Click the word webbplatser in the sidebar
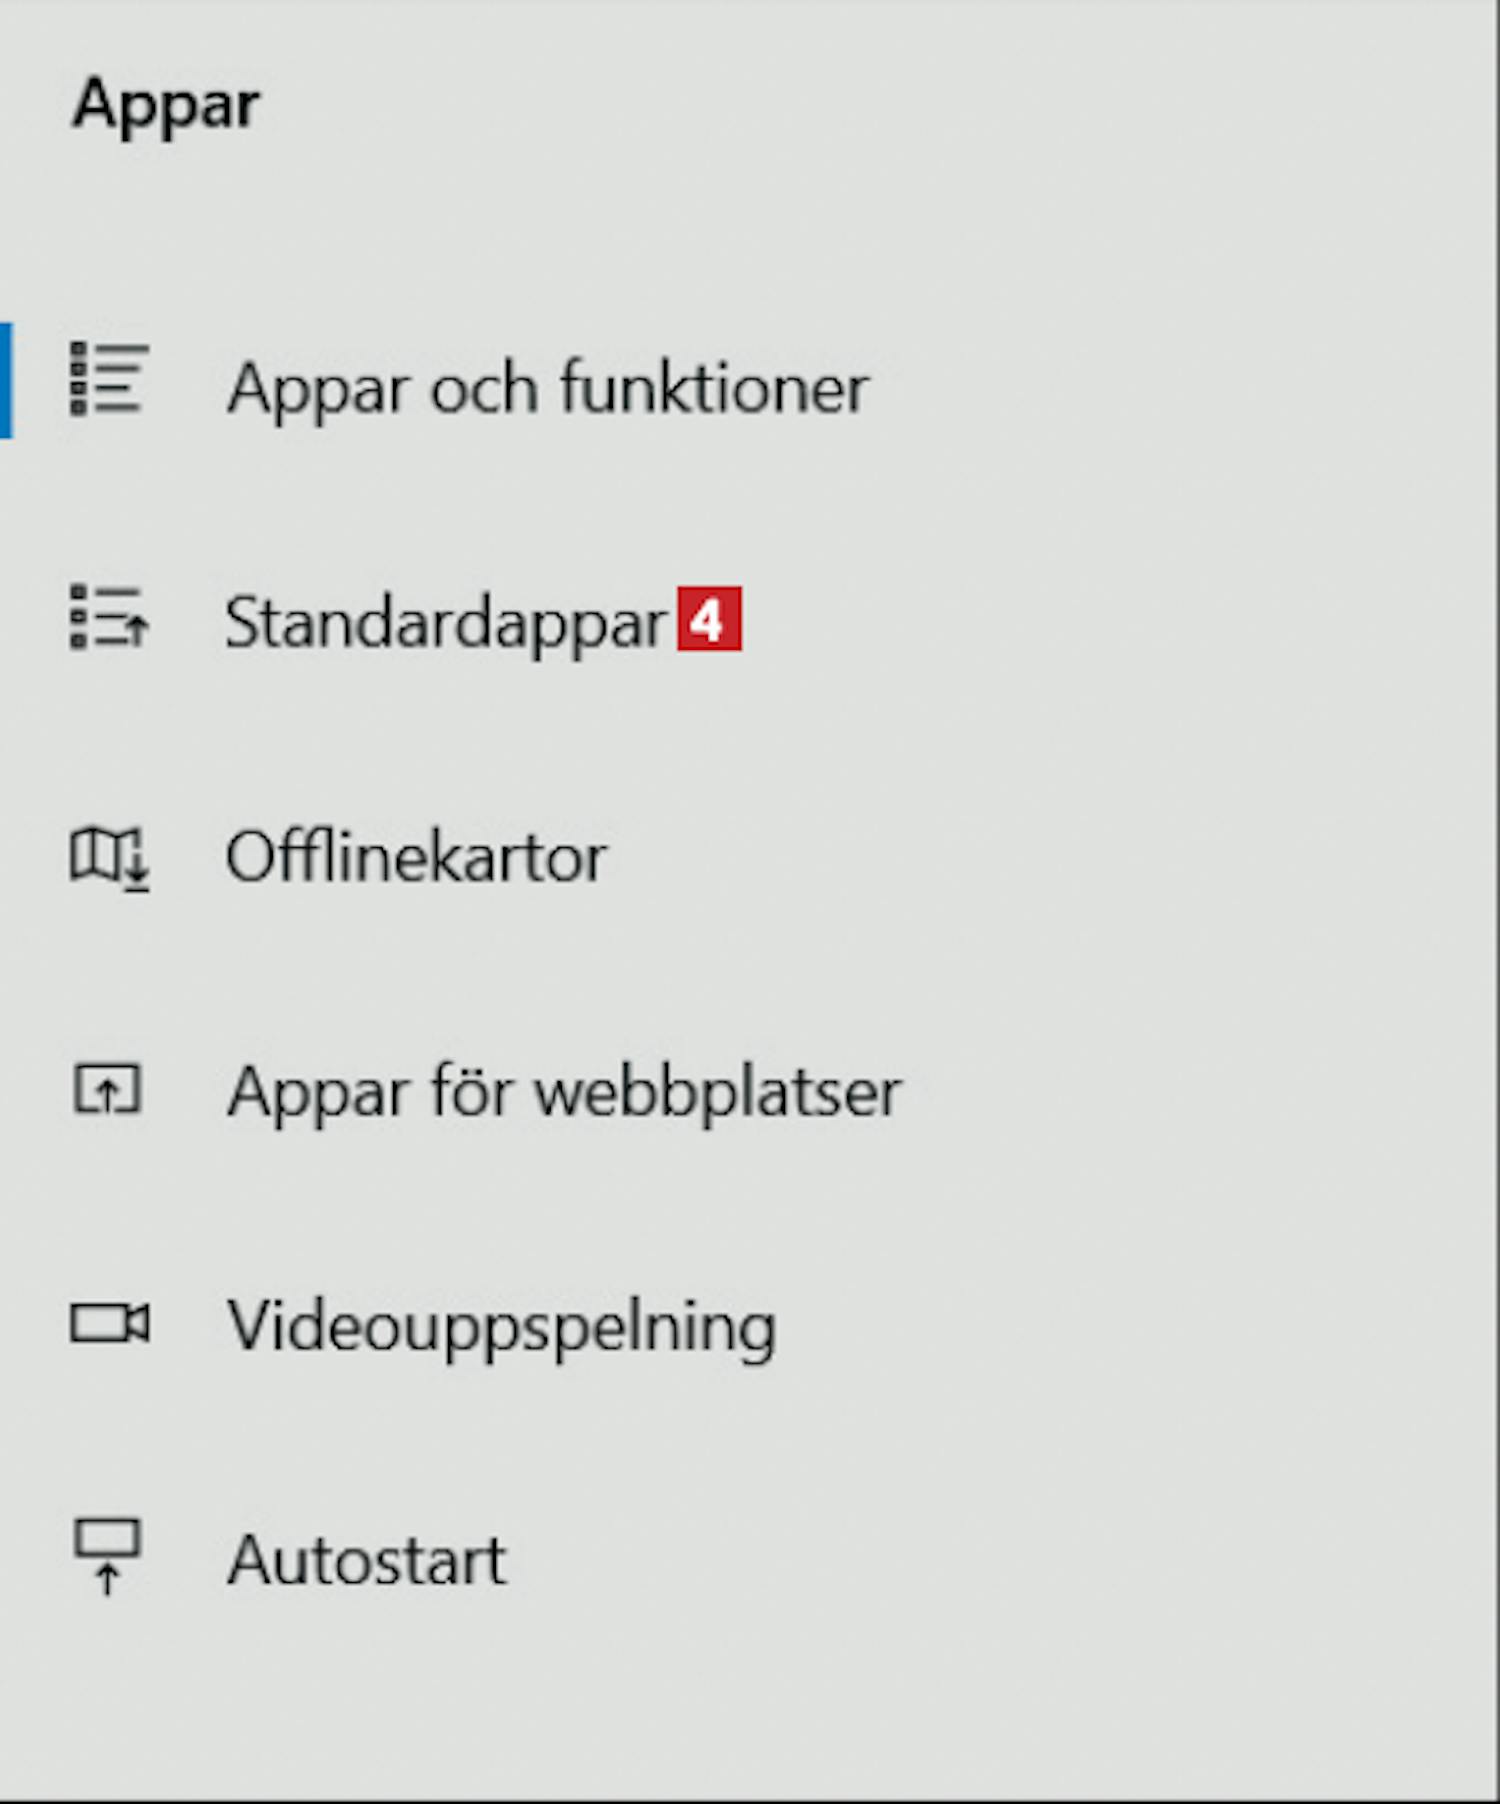This screenshot has height=1804, width=1500. coord(719,1092)
